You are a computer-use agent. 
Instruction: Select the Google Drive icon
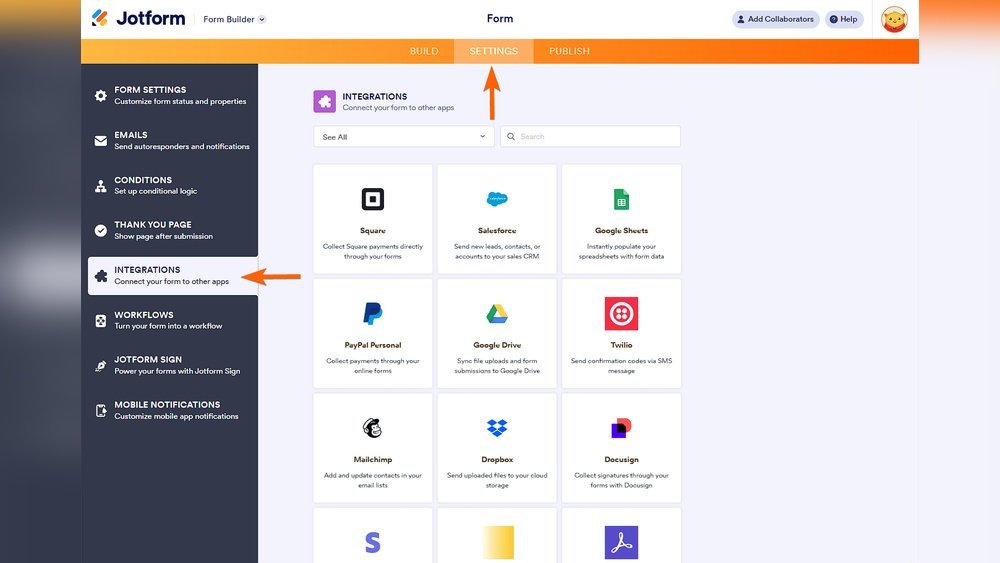click(x=497, y=314)
